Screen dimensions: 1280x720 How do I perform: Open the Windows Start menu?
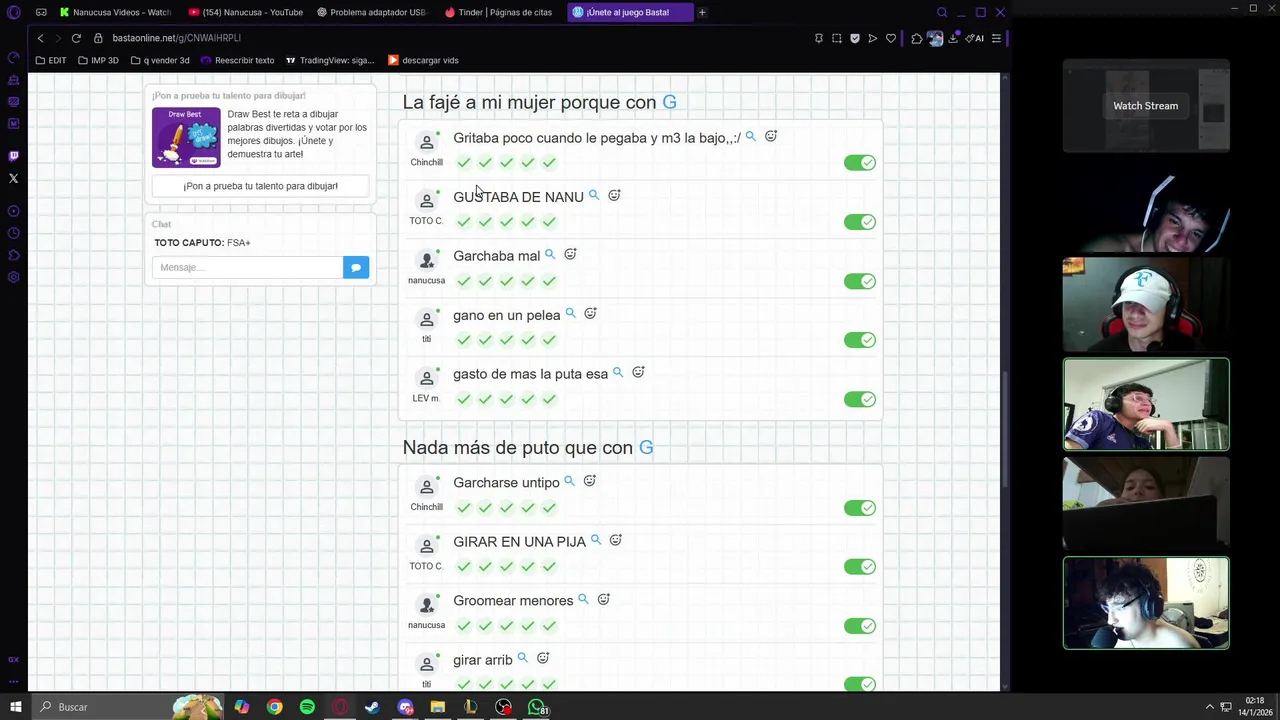(15, 707)
